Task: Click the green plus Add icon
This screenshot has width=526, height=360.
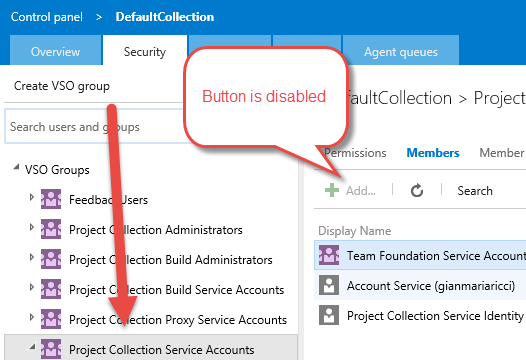Action: (332, 190)
